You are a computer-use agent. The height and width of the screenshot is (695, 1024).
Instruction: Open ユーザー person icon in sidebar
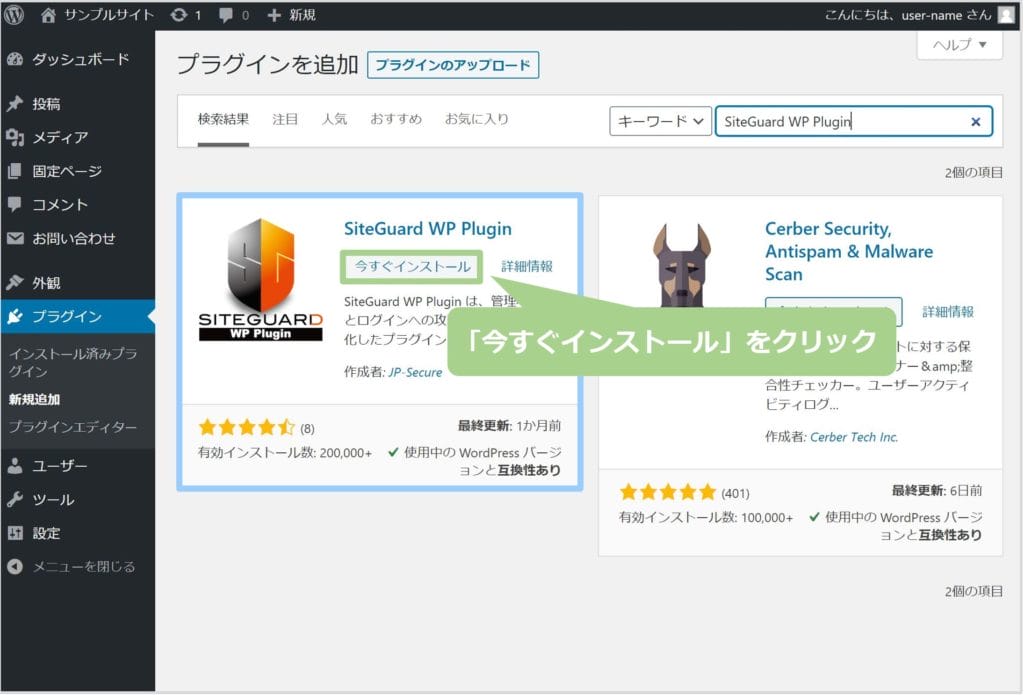click(x=15, y=466)
